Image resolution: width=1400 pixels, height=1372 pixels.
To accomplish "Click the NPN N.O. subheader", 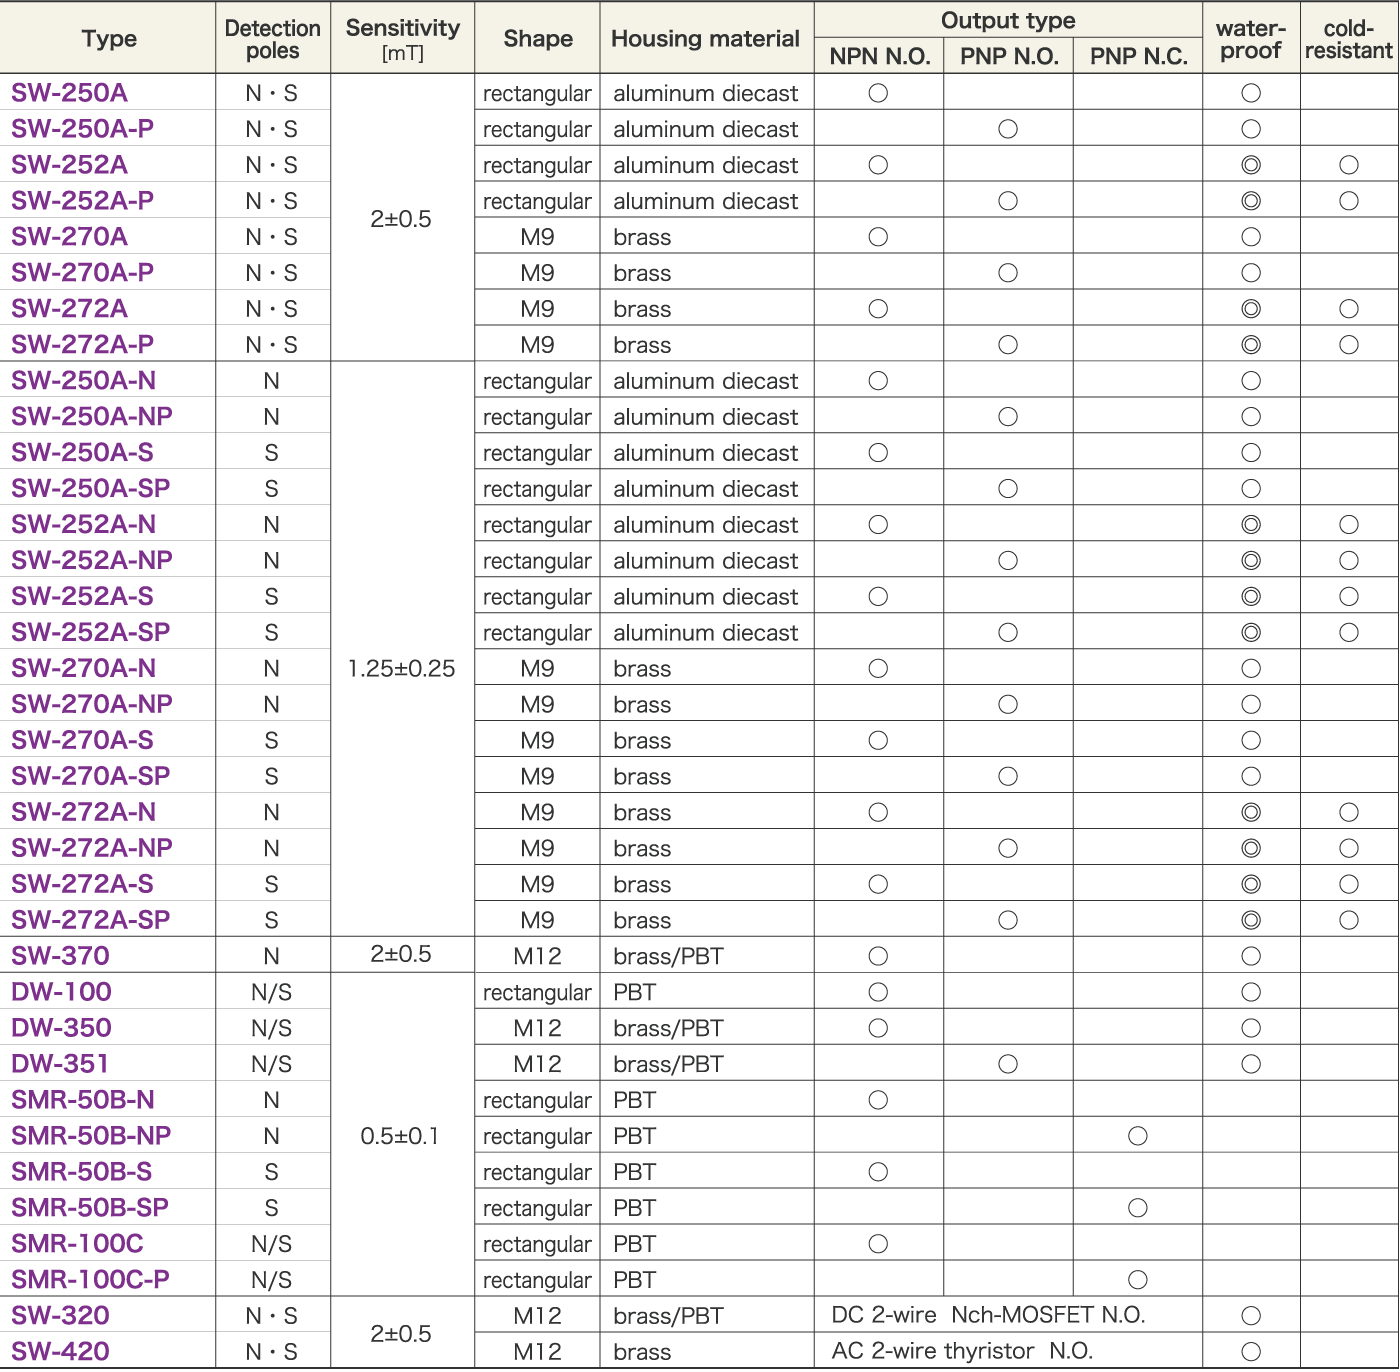I will 880,57.
